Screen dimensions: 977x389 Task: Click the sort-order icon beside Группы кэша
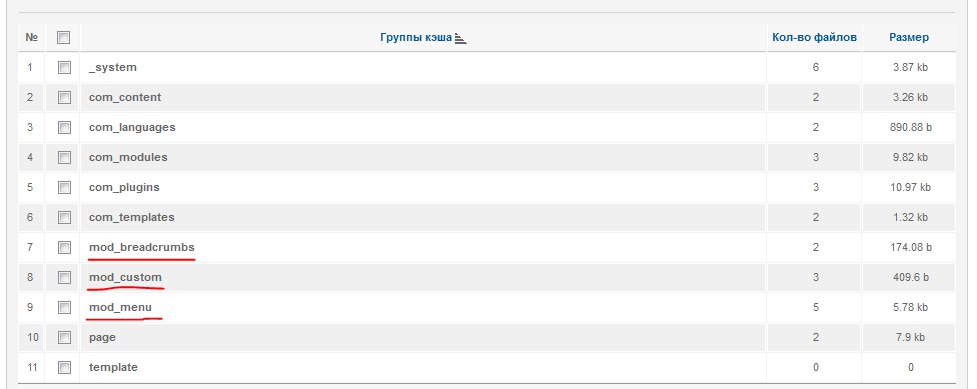[x=460, y=38]
